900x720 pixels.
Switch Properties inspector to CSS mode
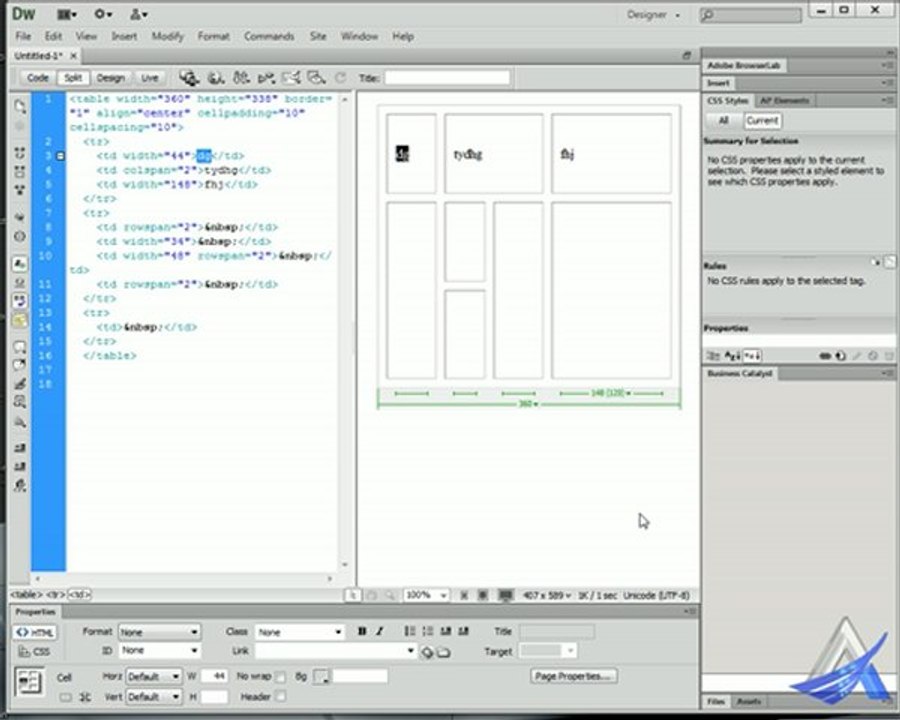(34, 652)
